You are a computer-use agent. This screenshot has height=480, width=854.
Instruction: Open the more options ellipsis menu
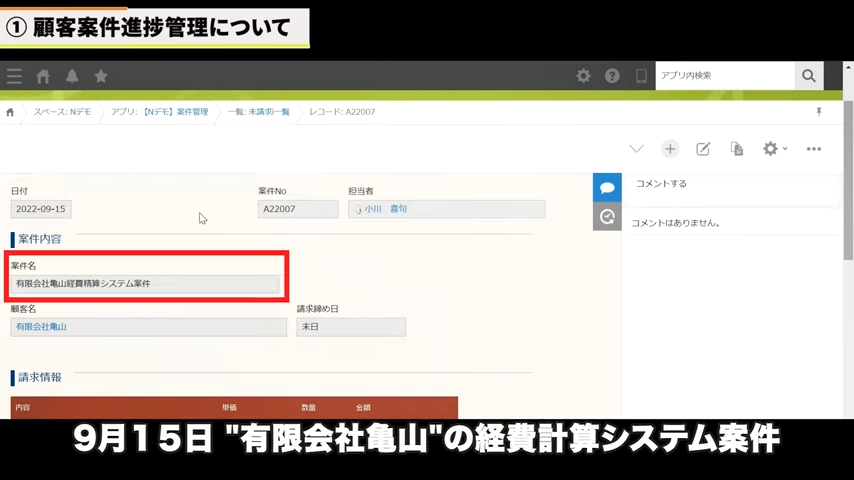click(814, 149)
